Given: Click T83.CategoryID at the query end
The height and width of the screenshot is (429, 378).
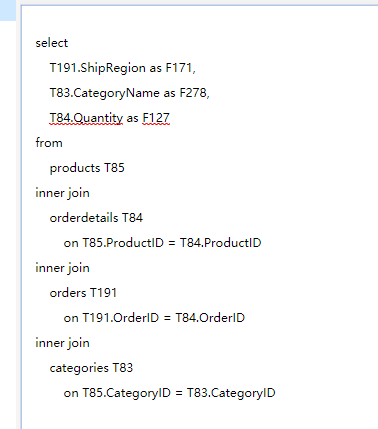Looking at the screenshot, I should (231, 393).
